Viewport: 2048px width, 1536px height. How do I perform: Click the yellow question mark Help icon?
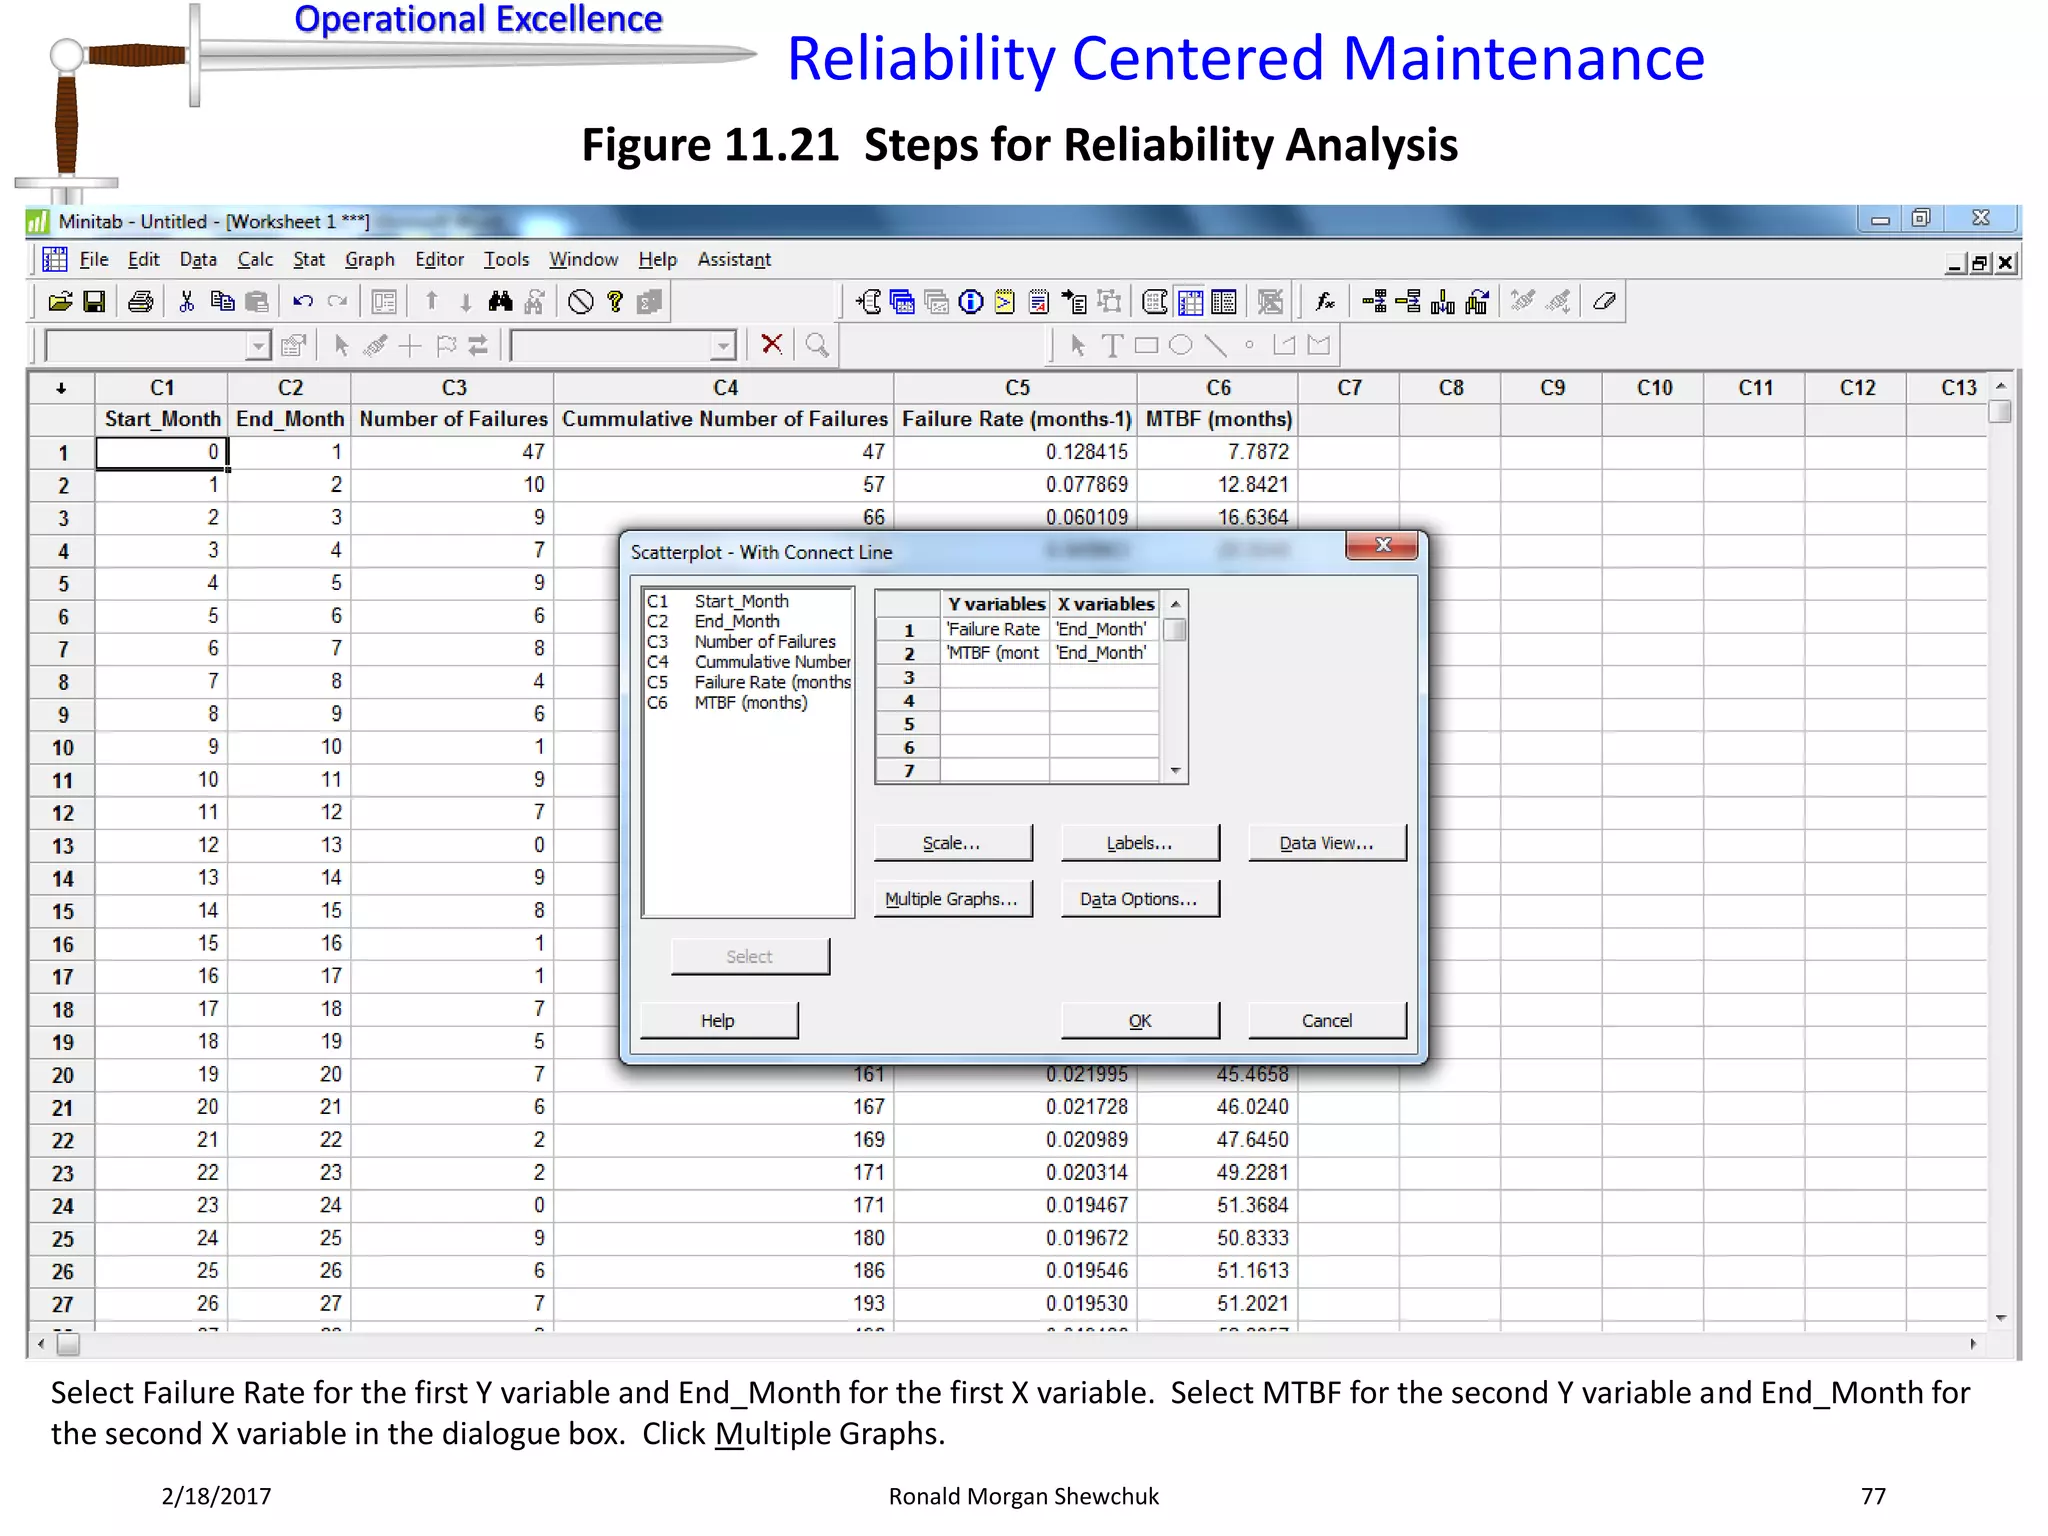click(x=616, y=302)
